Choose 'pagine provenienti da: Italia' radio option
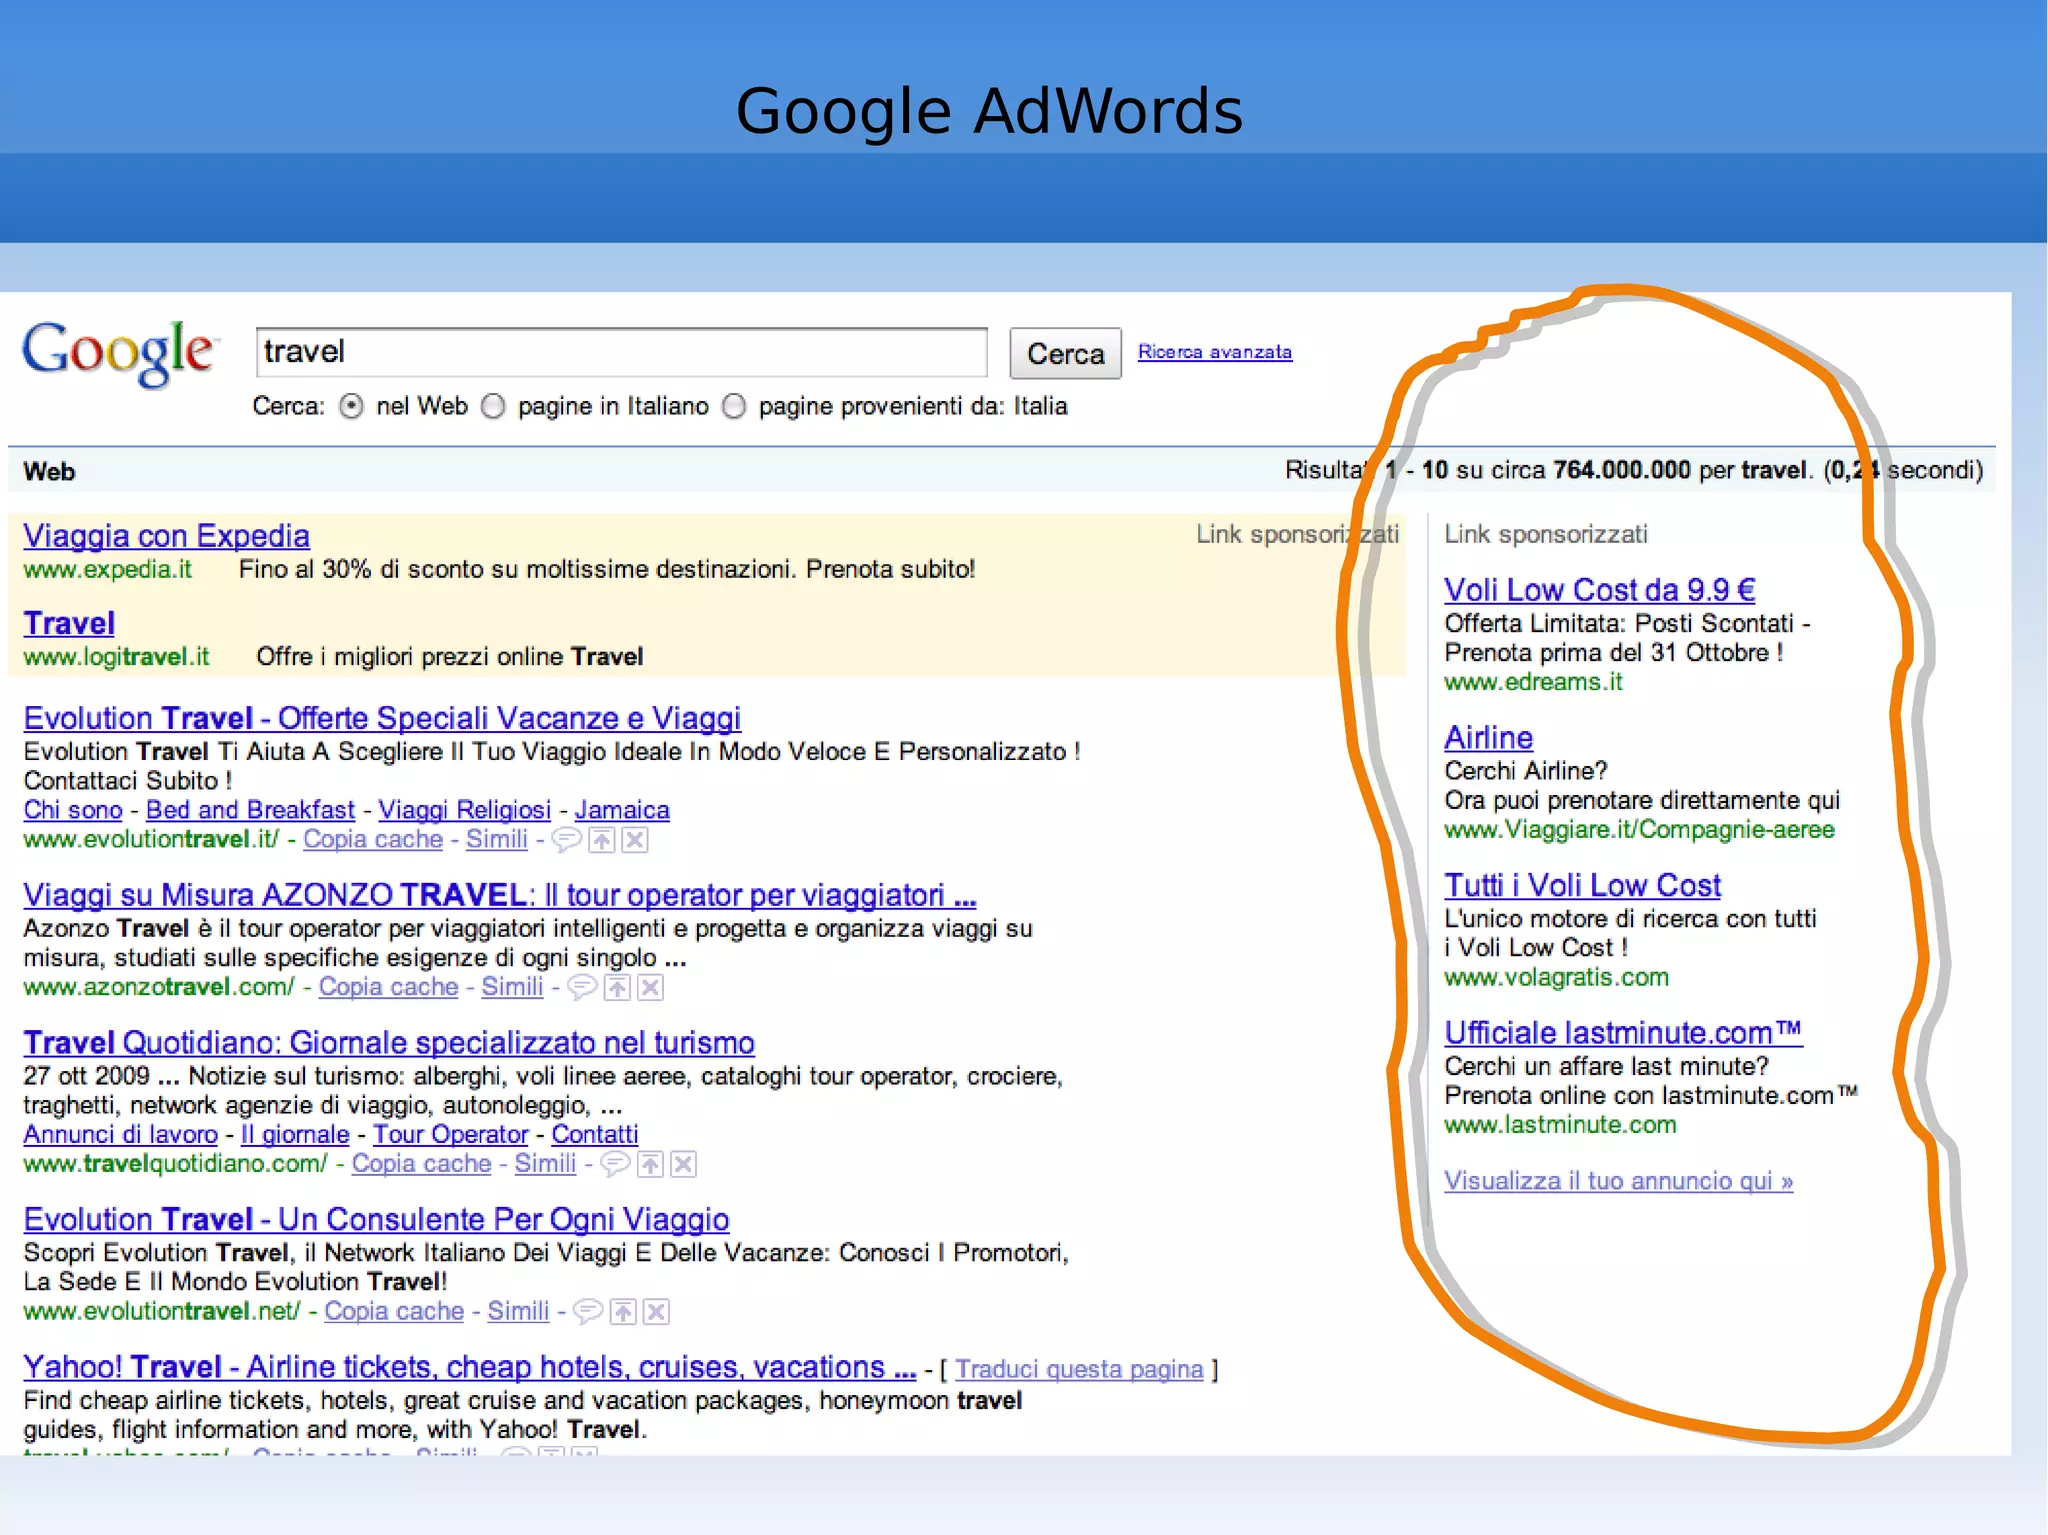Image resolution: width=2048 pixels, height=1535 pixels. [735, 407]
